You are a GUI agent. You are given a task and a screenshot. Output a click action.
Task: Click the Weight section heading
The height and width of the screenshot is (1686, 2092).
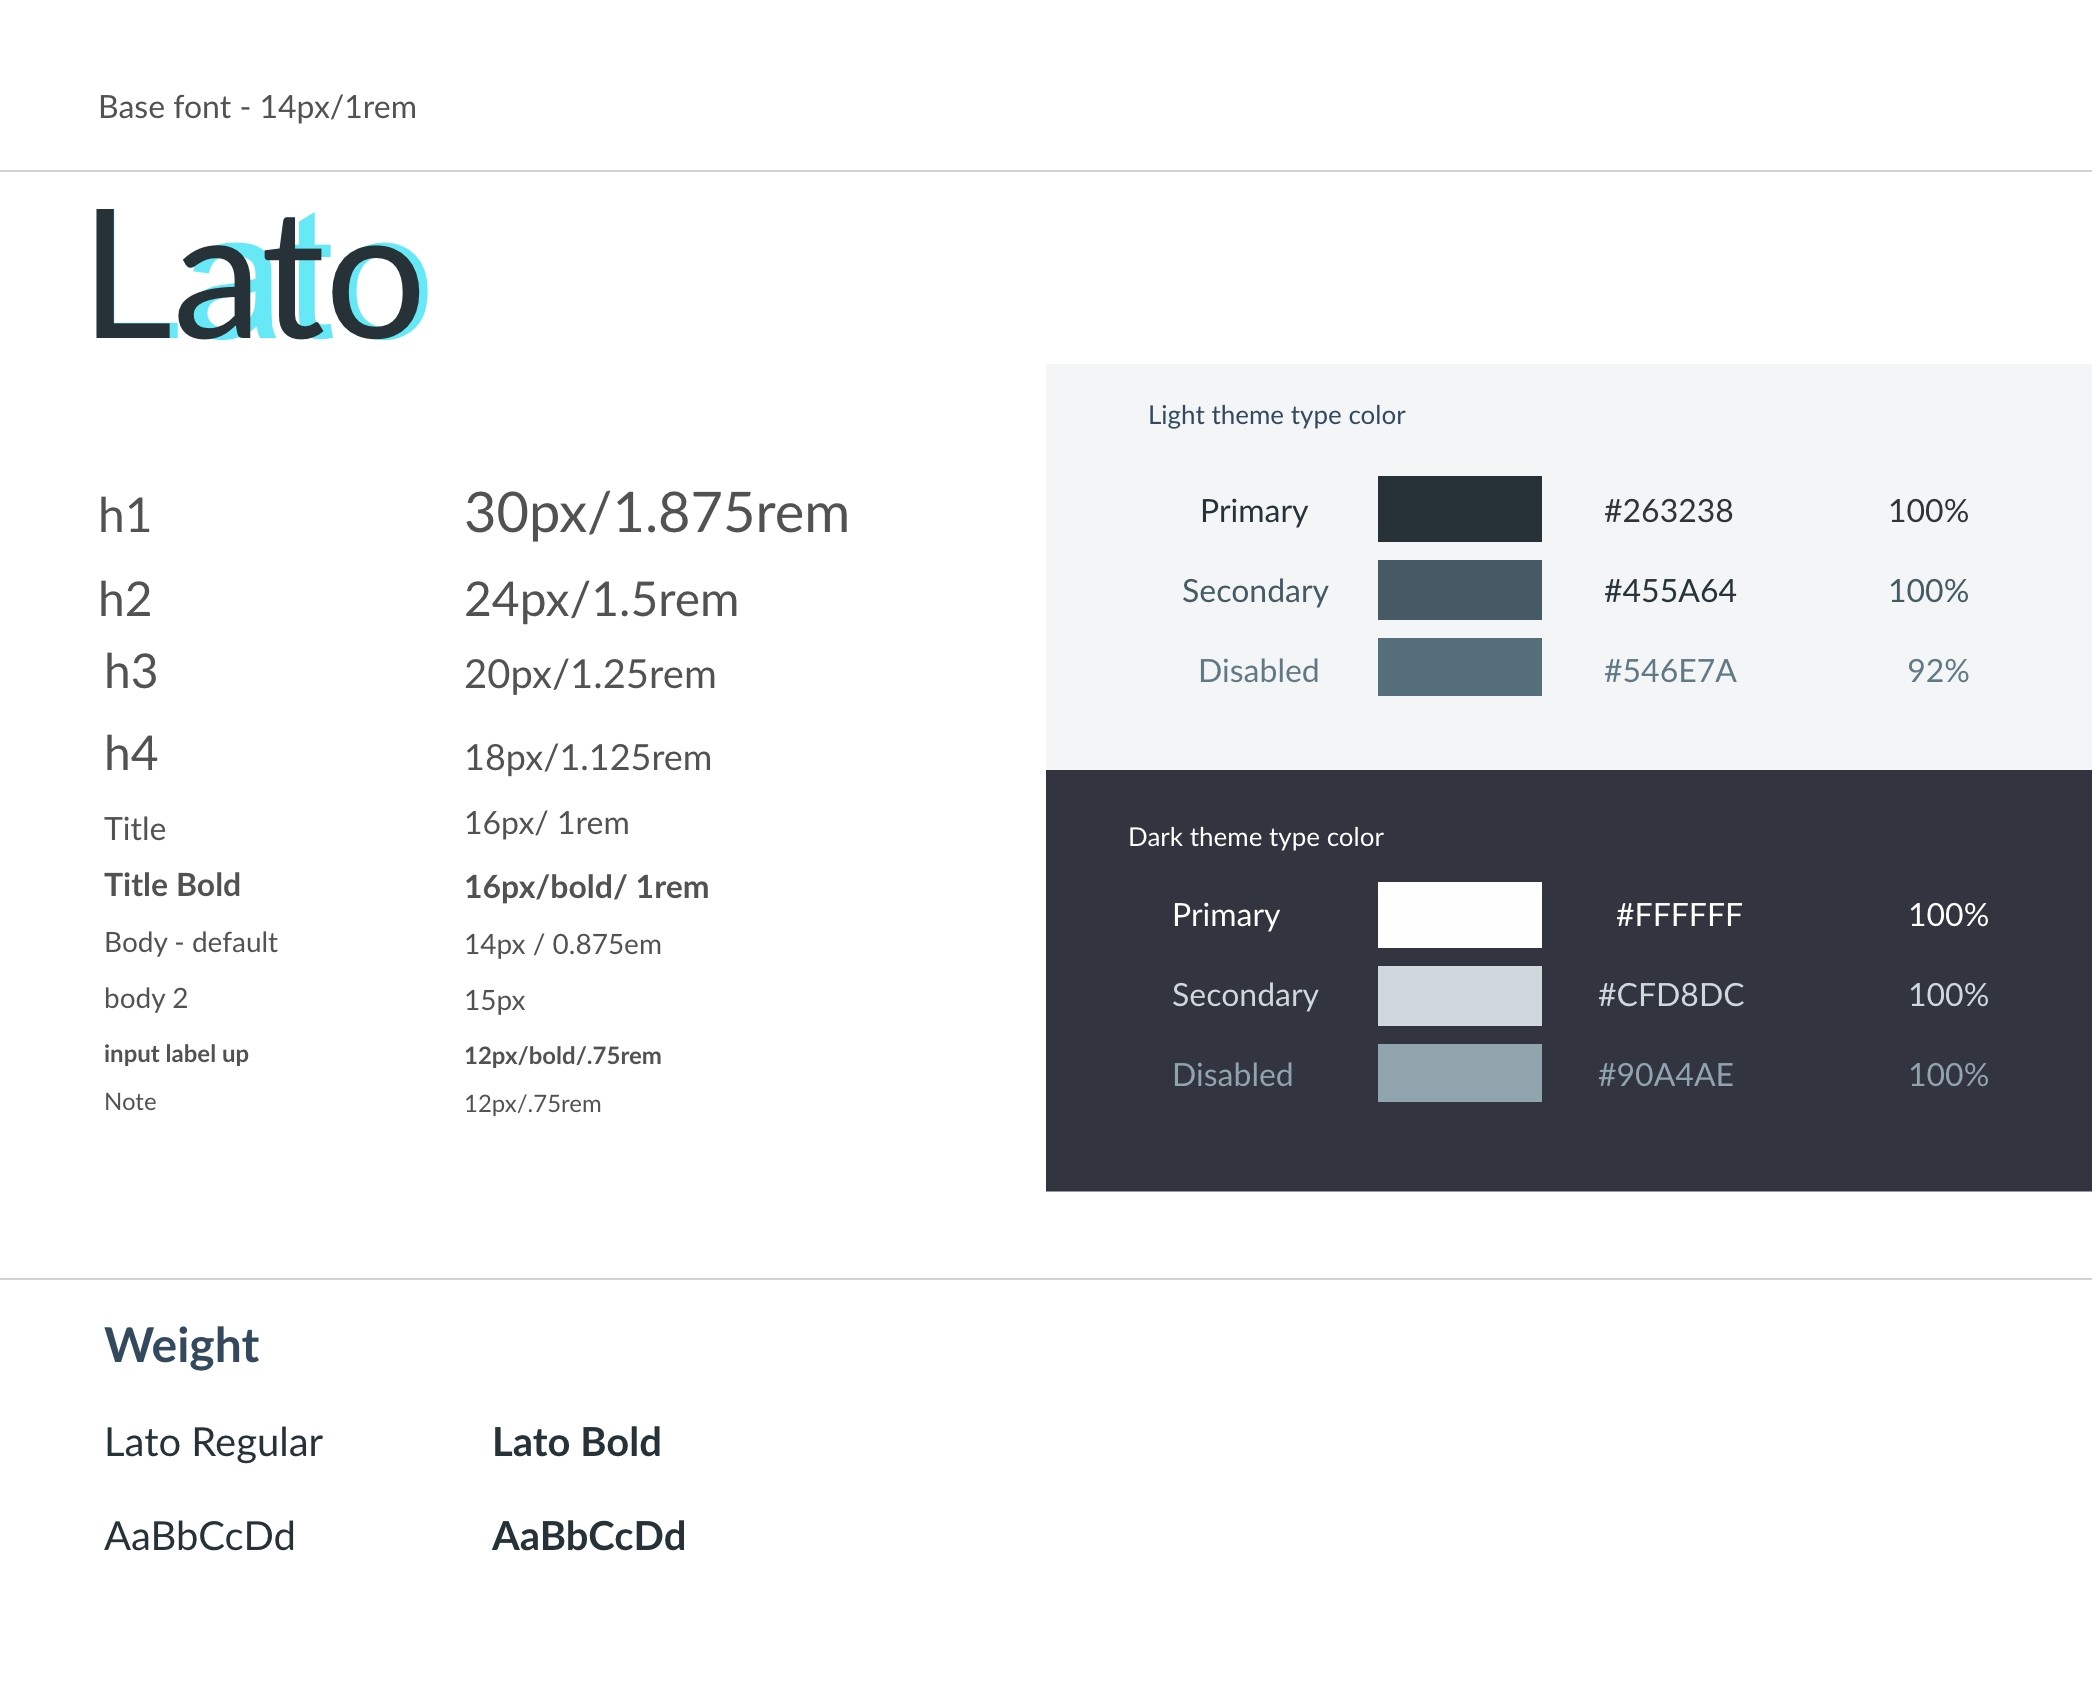coord(181,1345)
